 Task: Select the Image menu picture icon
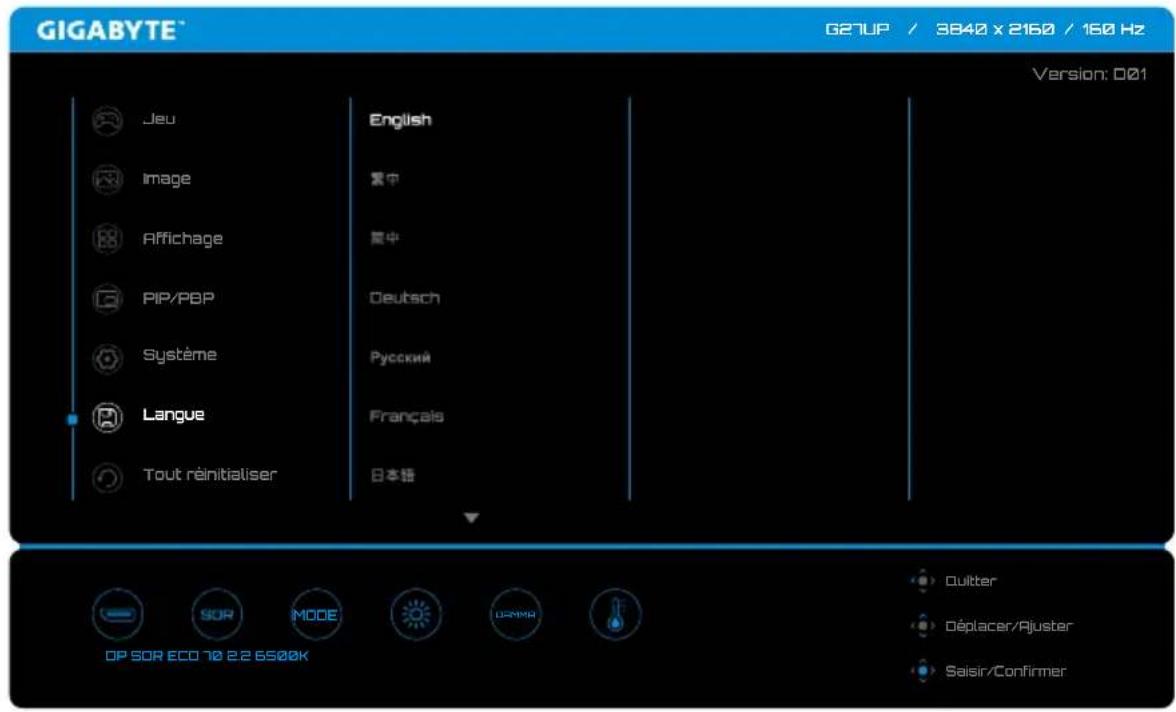coord(107,179)
